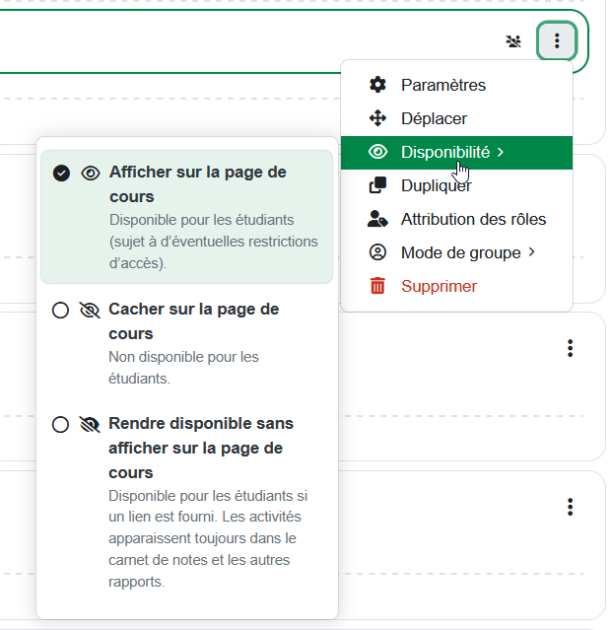Choose Dupliquer from the actions menu

pyautogui.click(x=436, y=186)
